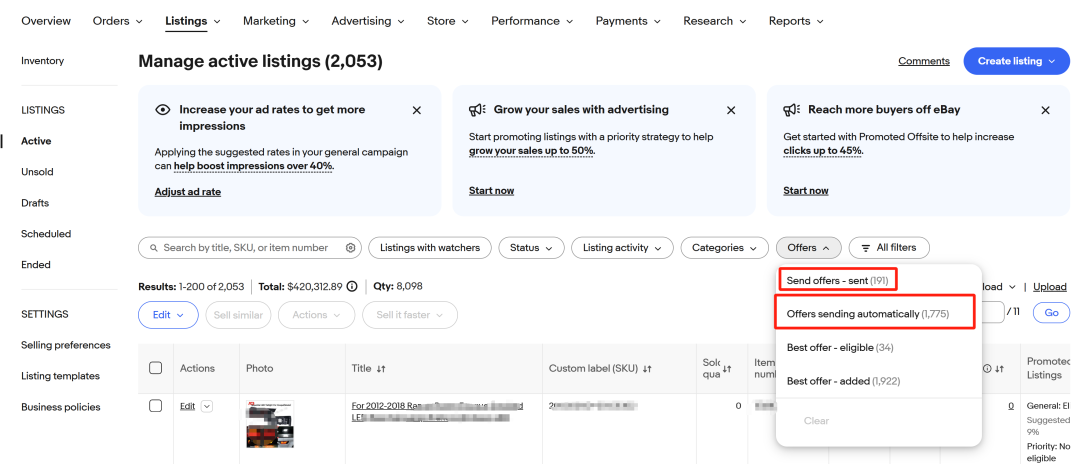Image resolution: width=1080 pixels, height=464 pixels.
Task: Expand the Categories filter dropdown
Action: point(725,248)
